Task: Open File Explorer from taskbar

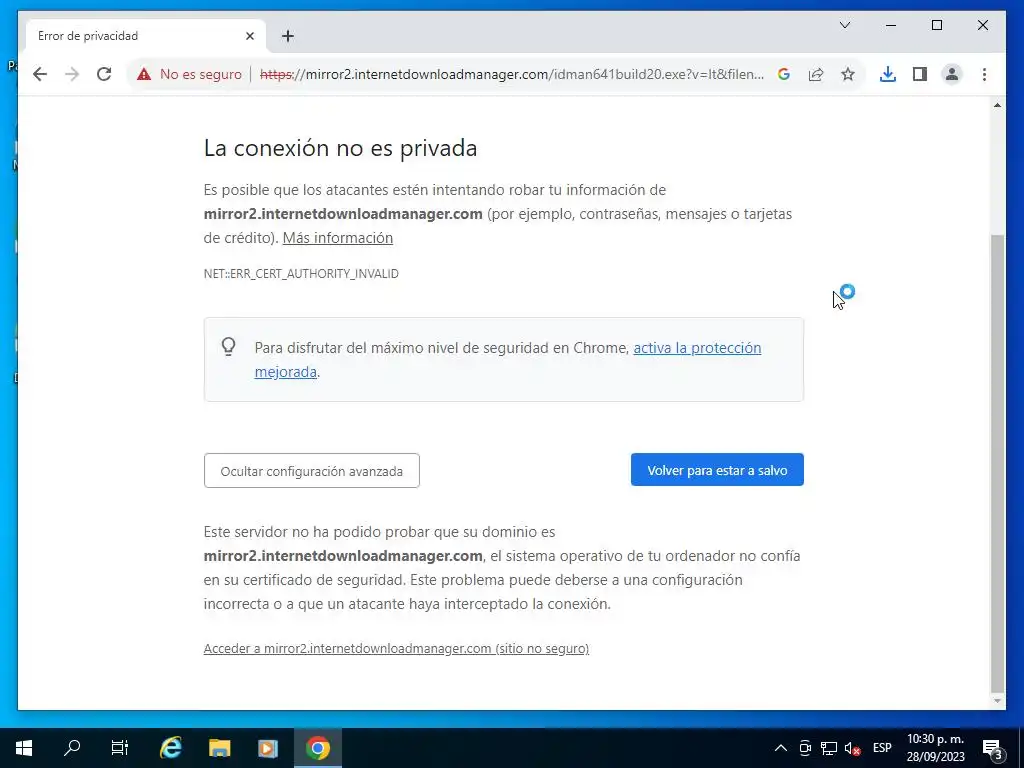Action: [x=219, y=748]
